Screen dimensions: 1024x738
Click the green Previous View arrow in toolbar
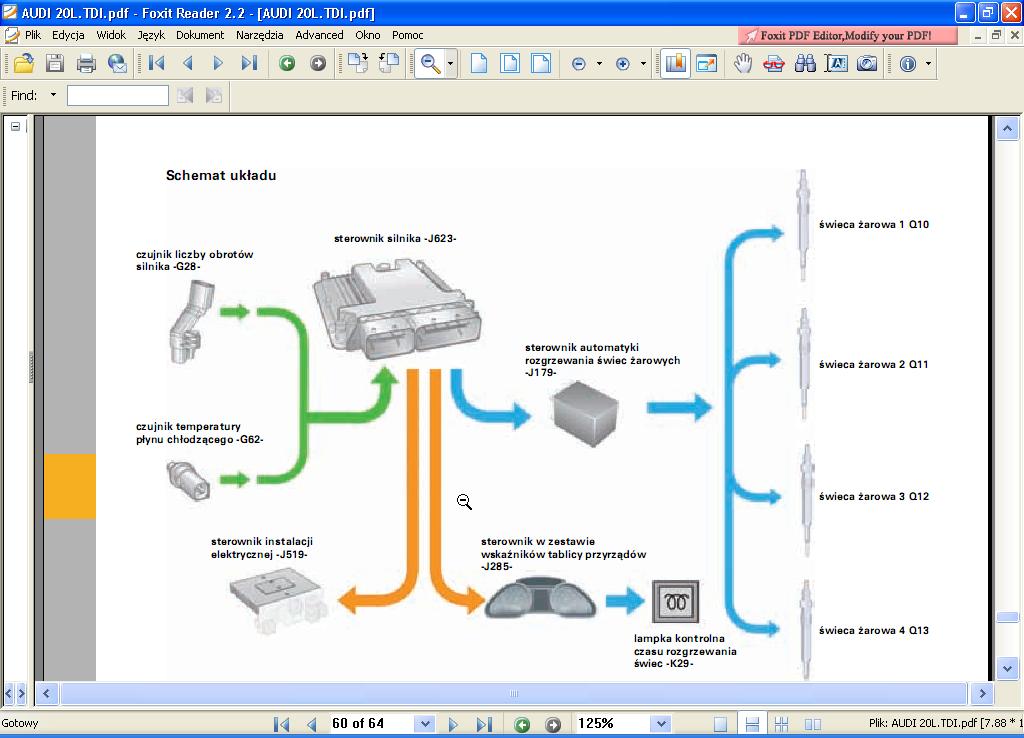pyautogui.click(x=287, y=64)
